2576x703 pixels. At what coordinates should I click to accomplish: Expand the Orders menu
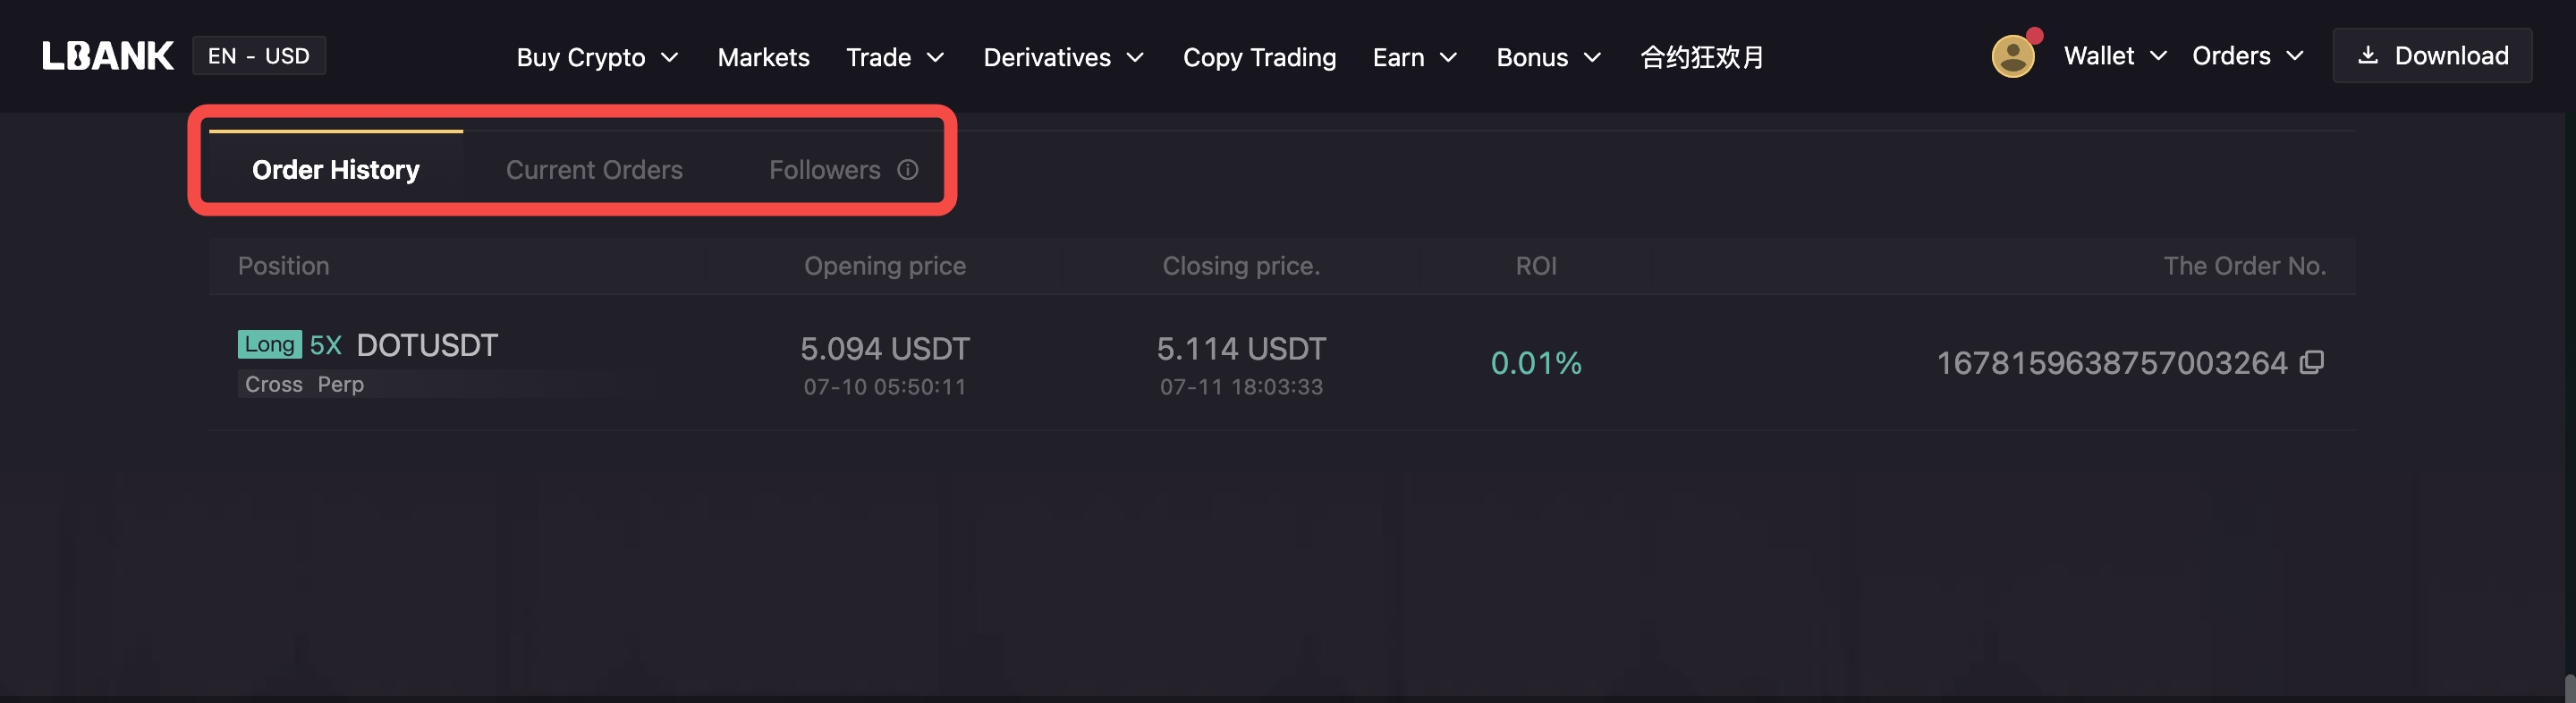(x=2247, y=56)
